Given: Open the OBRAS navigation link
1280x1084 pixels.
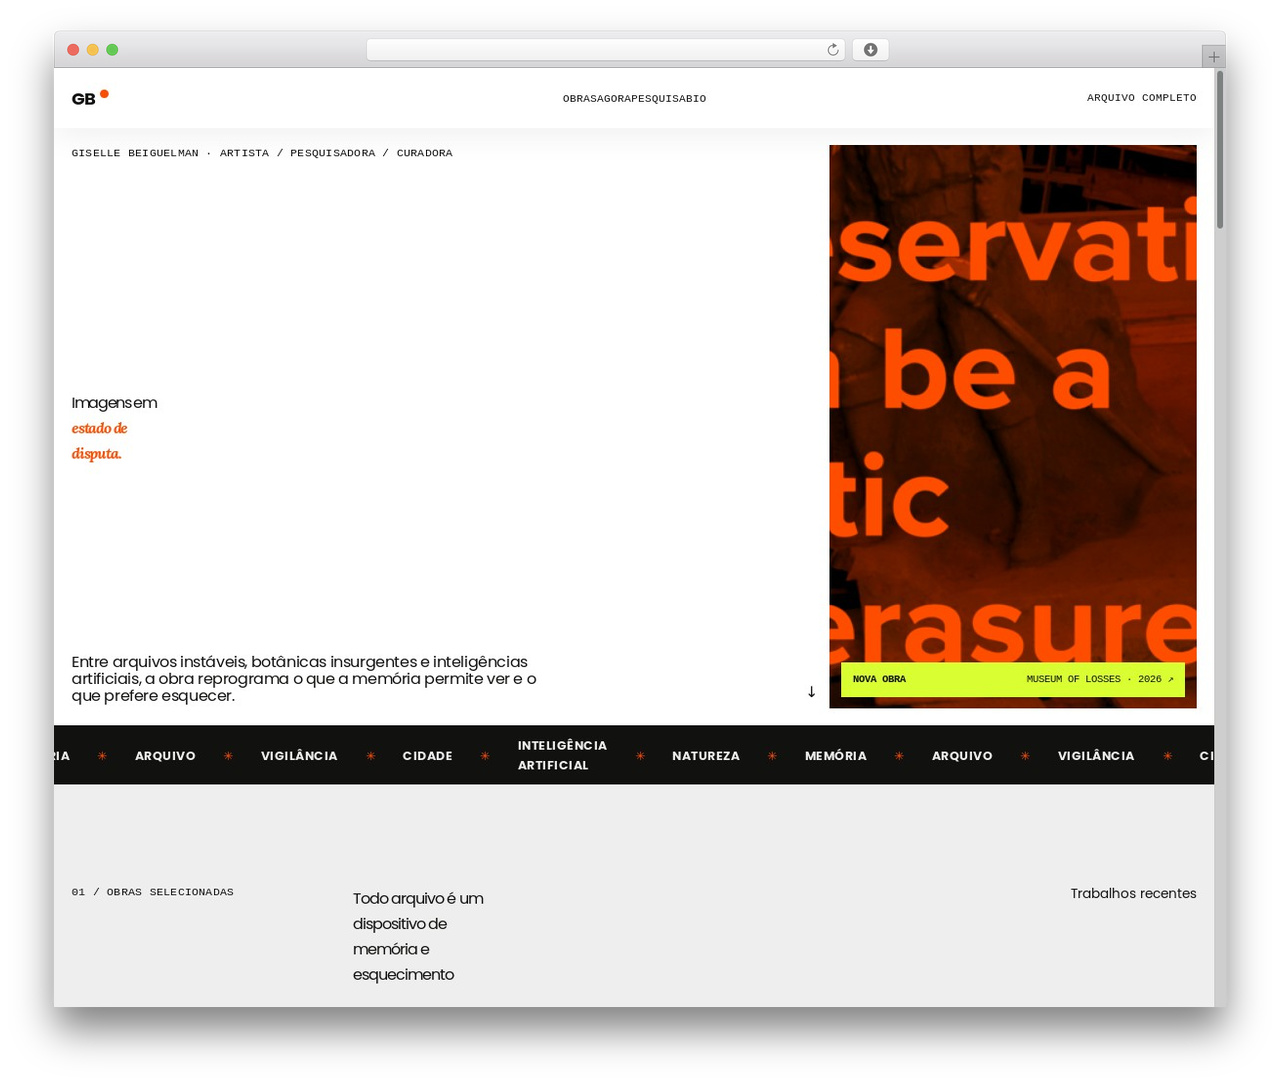Looking at the screenshot, I should 578,99.
